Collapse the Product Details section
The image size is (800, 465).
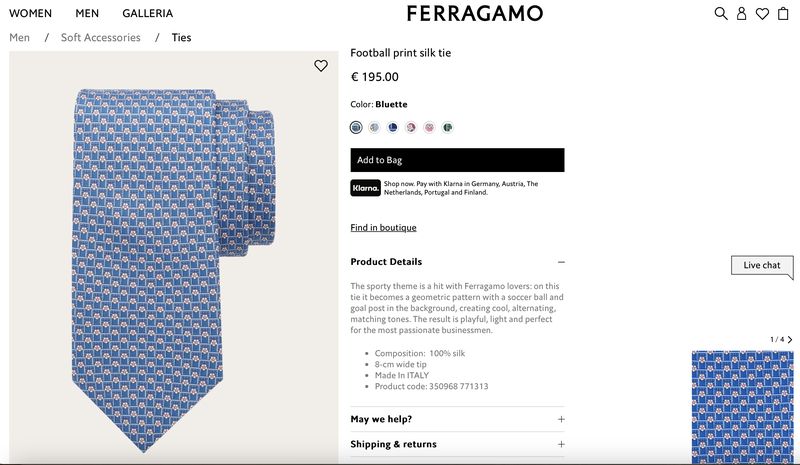561,262
